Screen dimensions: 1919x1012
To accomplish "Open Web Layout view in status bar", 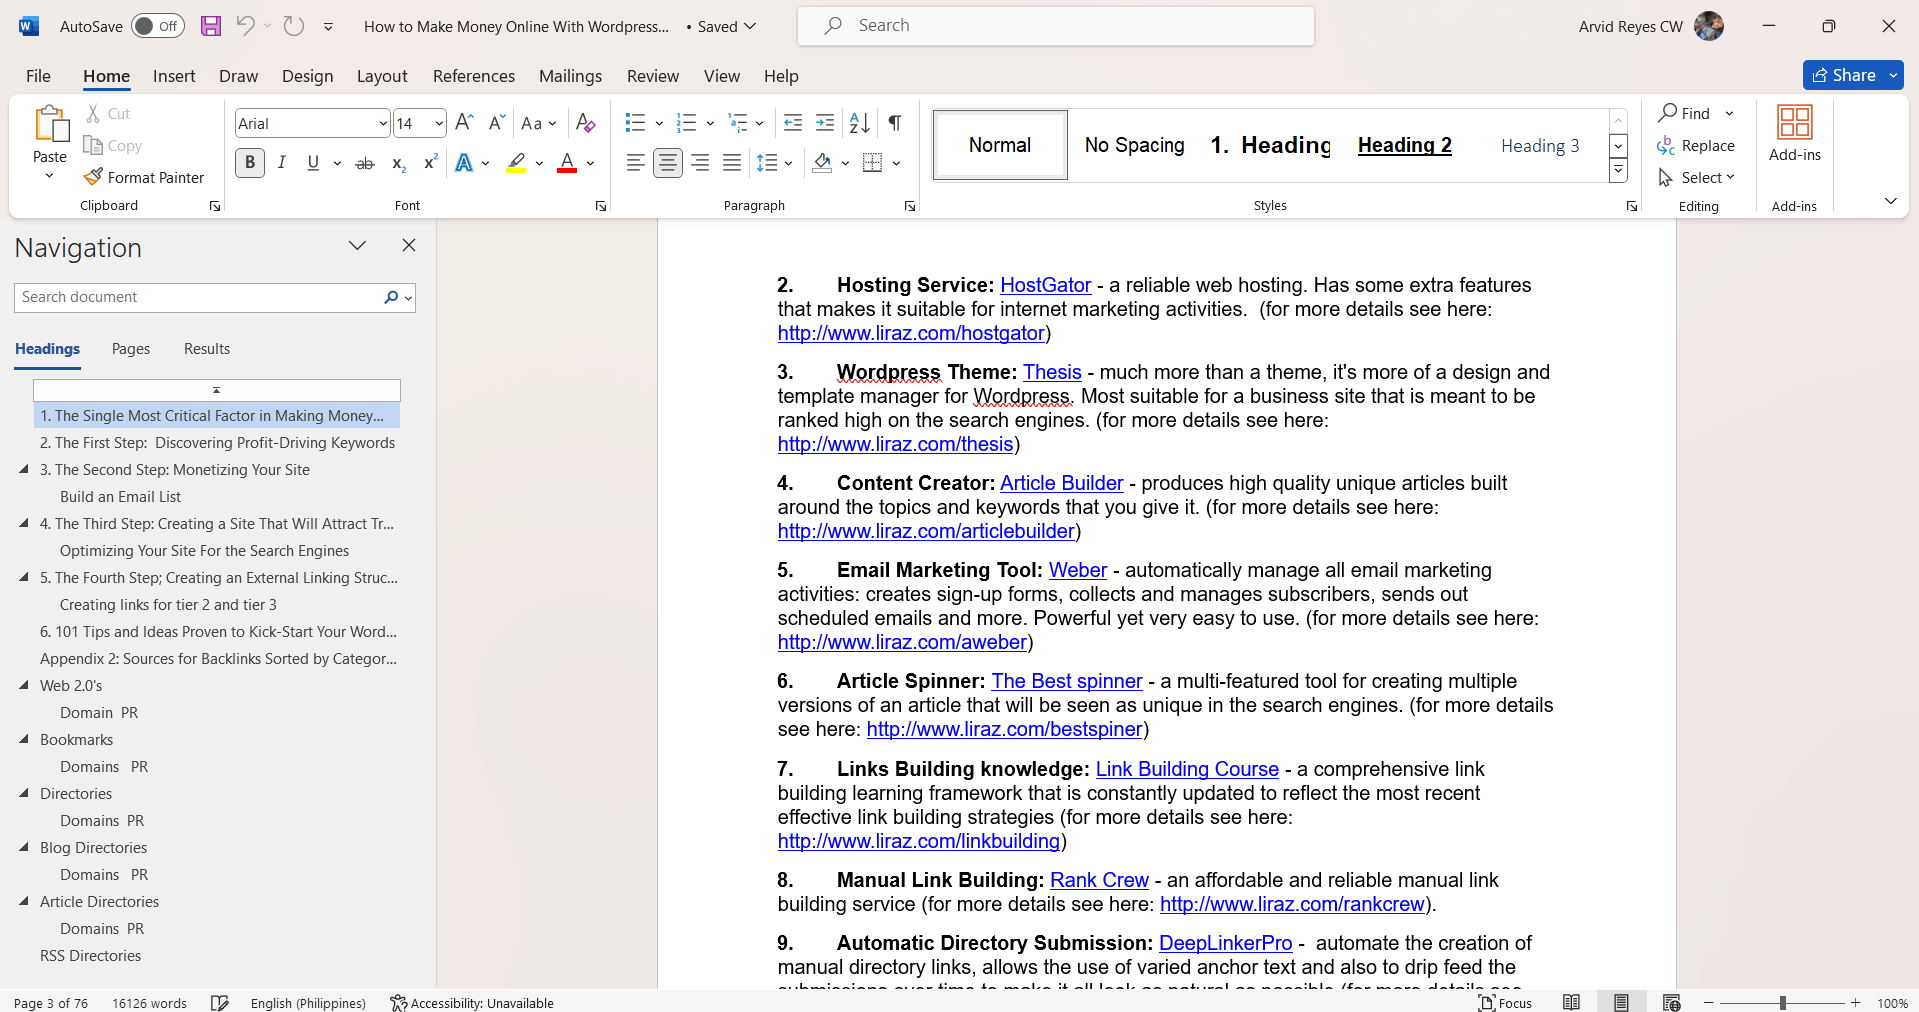I will 1671,1002.
